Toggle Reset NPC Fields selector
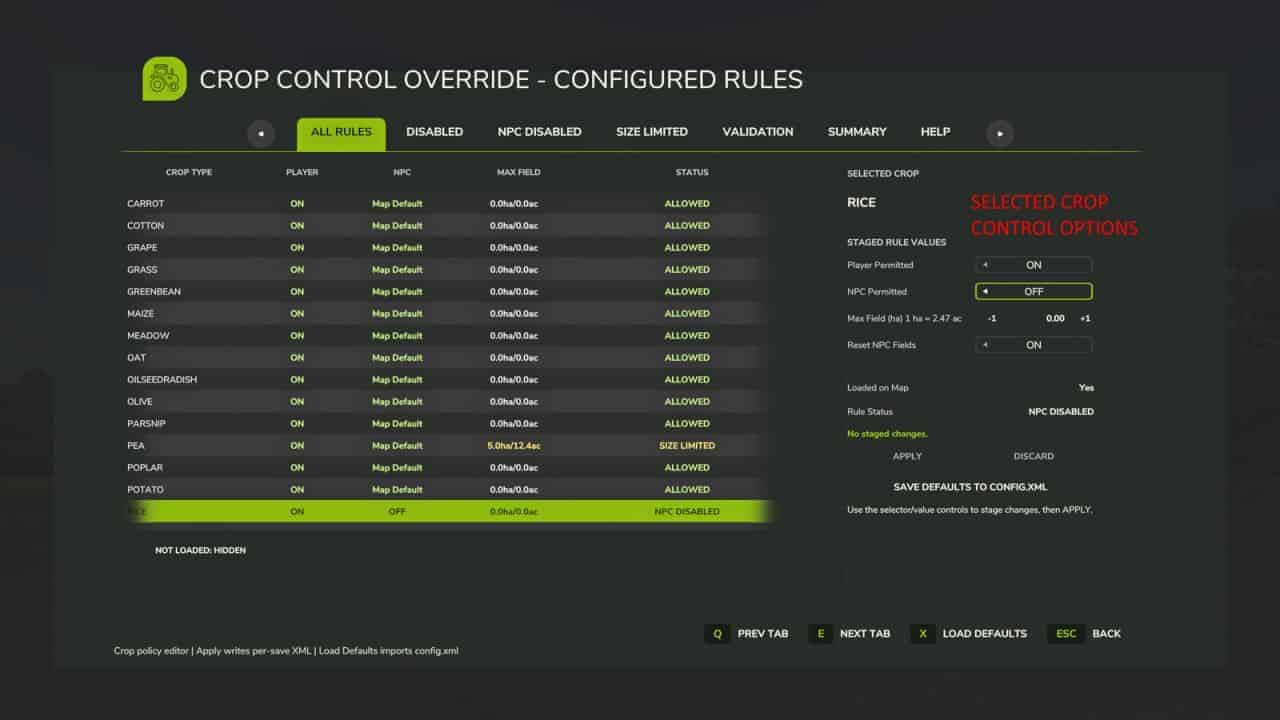Image resolution: width=1280 pixels, height=720 pixels. click(x=1034, y=345)
